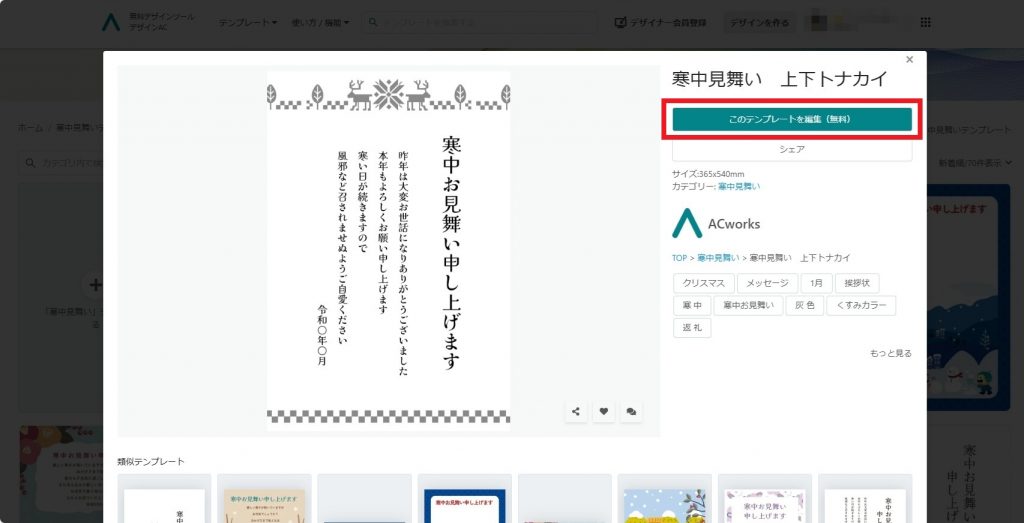Click the ホーム breadcrumb on background page
The image size is (1024, 523).
click(x=30, y=128)
